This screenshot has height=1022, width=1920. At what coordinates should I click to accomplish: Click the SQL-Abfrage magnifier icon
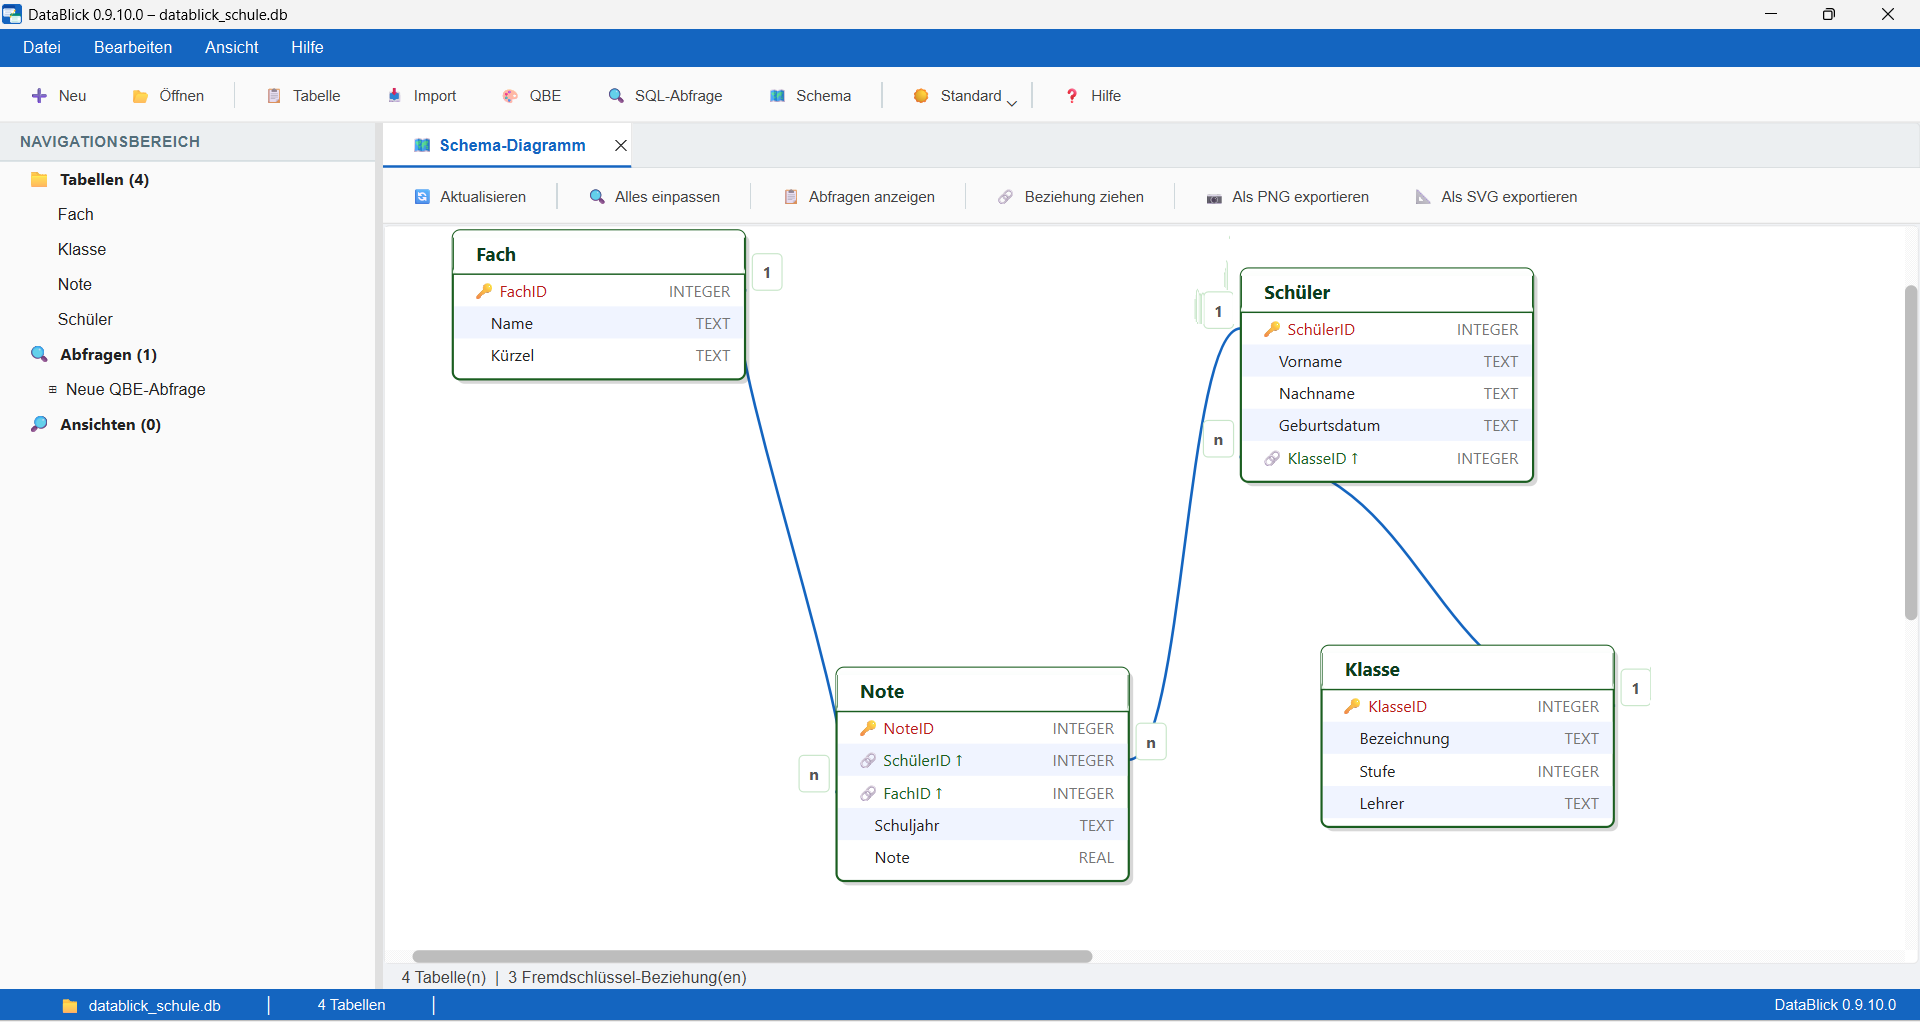pos(616,96)
